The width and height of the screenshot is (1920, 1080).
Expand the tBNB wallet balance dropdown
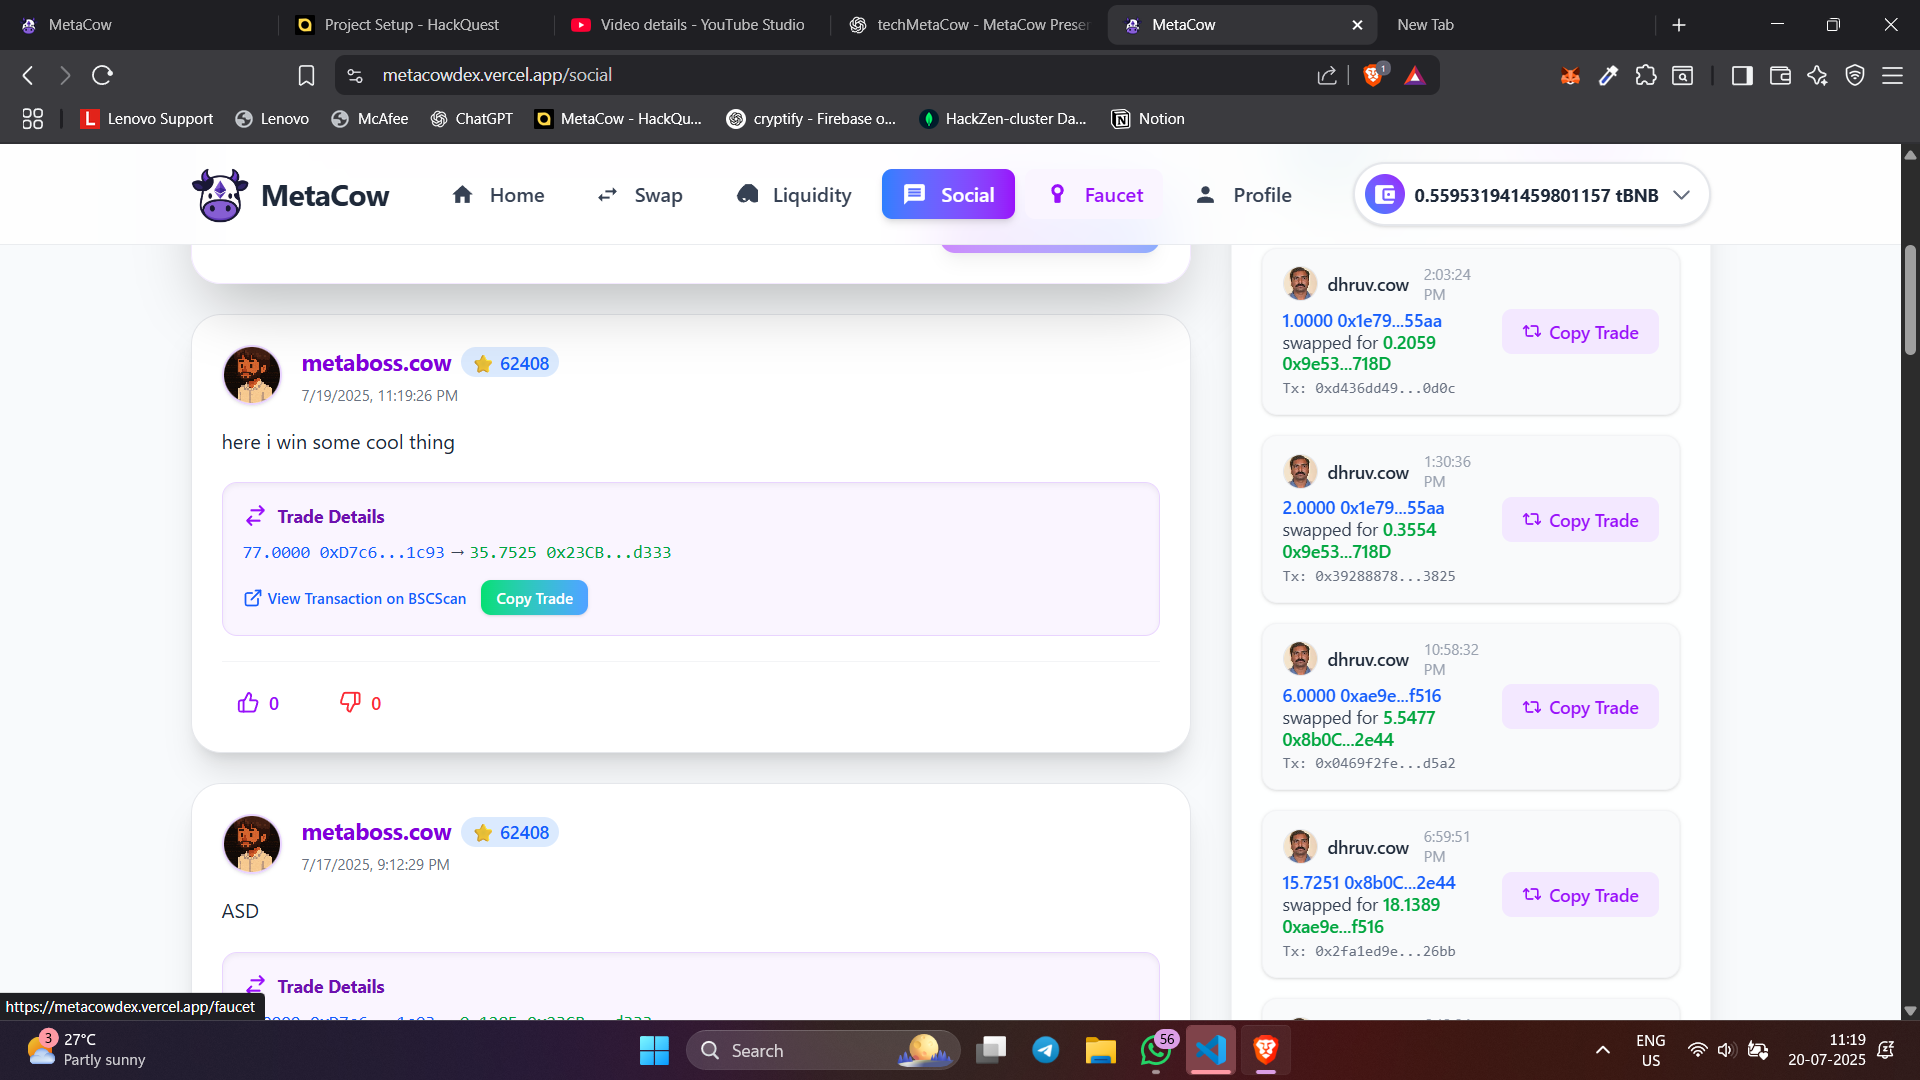(x=1682, y=195)
